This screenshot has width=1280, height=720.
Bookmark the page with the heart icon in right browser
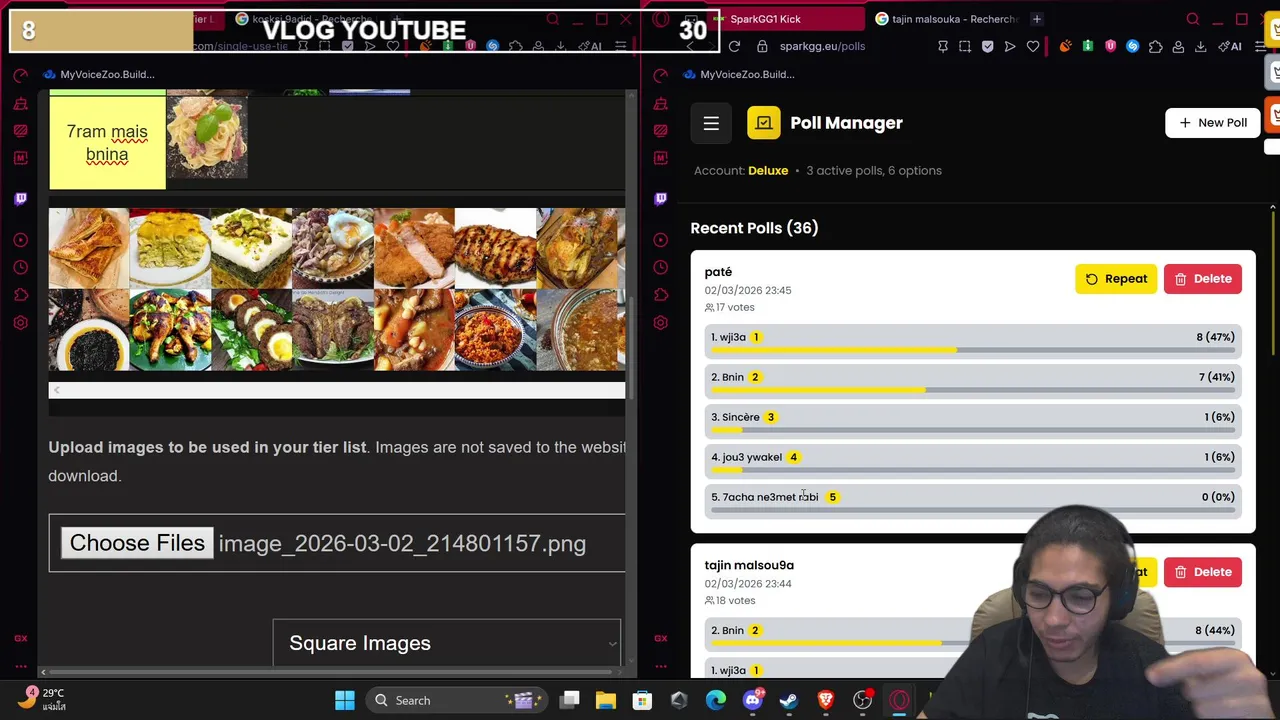click(1032, 46)
